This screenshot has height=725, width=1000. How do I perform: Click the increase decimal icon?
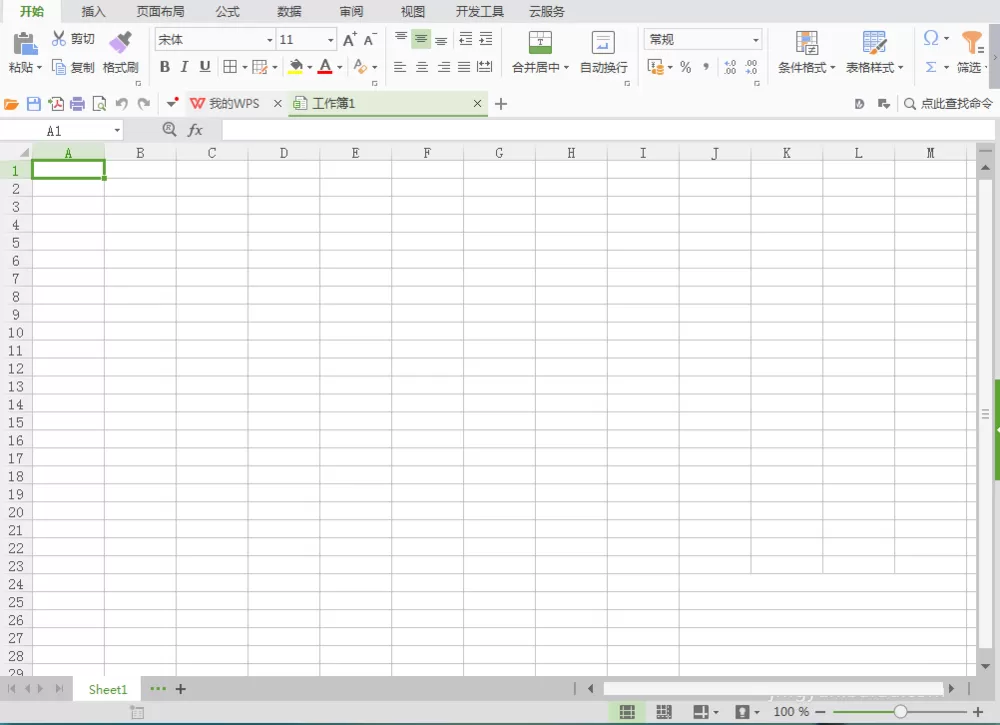pyautogui.click(x=730, y=66)
